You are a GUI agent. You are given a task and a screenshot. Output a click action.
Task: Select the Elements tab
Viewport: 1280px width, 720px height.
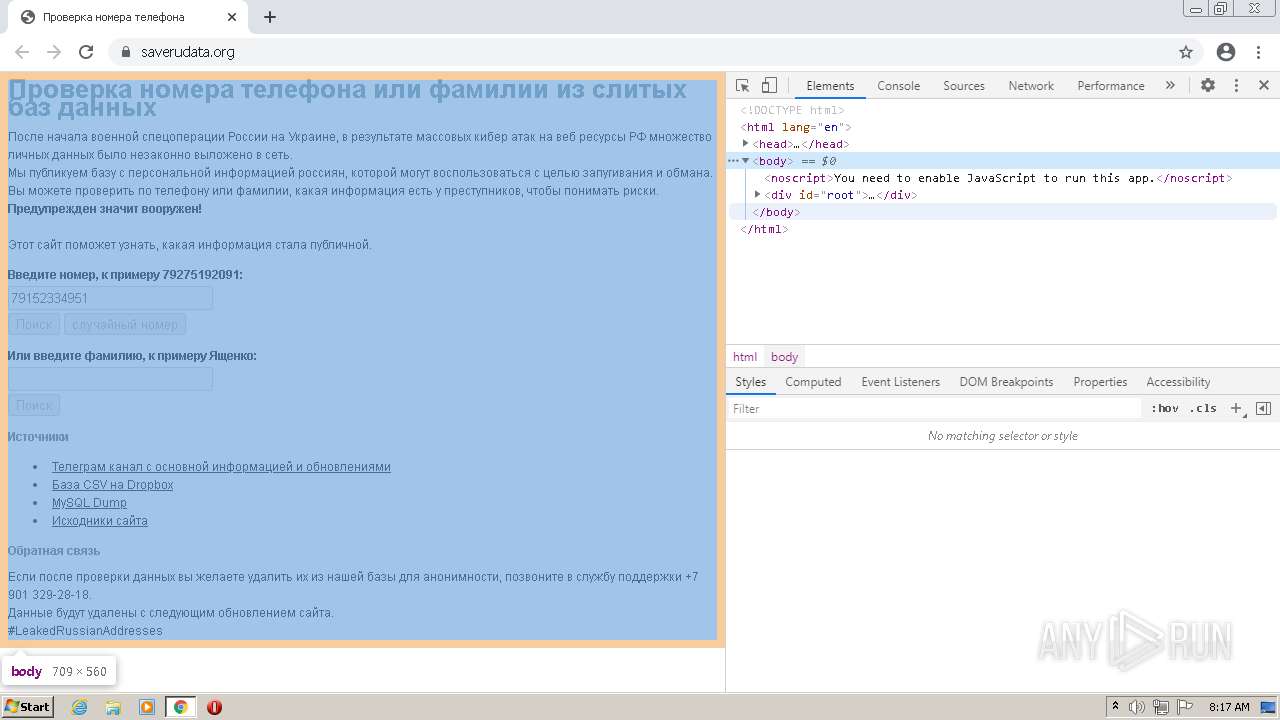click(x=830, y=86)
